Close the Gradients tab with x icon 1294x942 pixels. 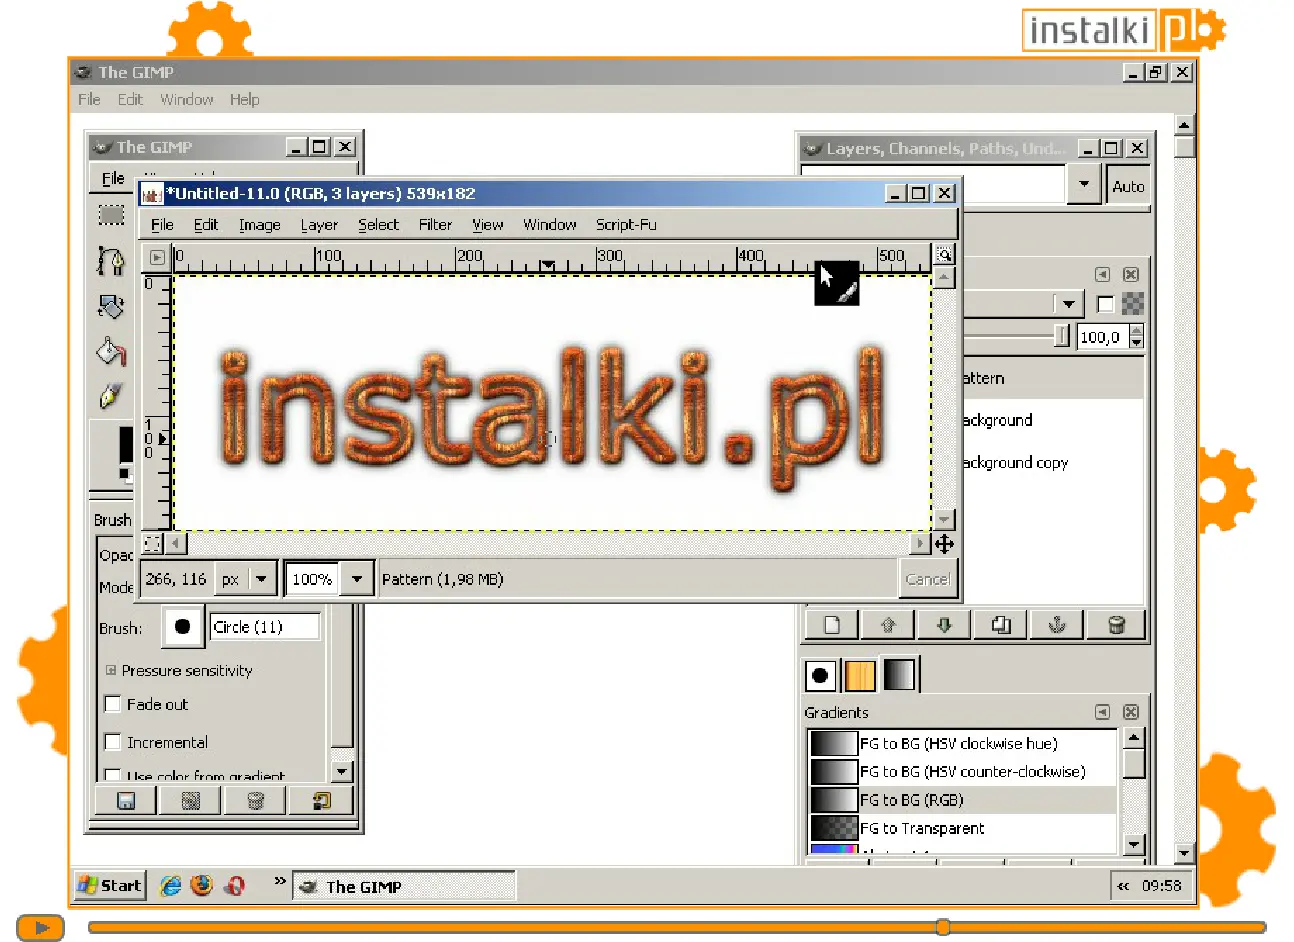click(x=1131, y=712)
